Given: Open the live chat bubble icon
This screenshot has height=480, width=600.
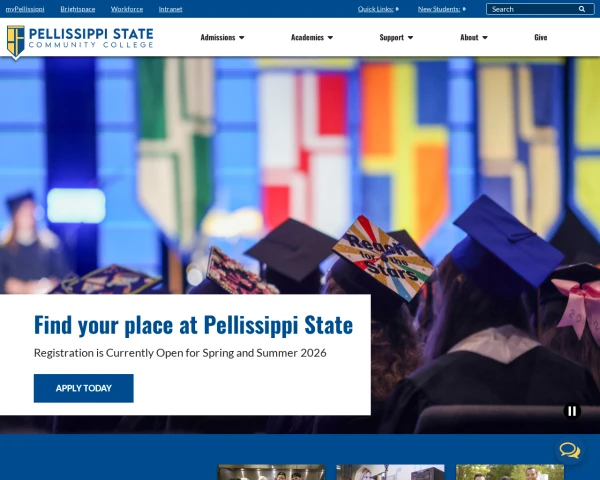Looking at the screenshot, I should pyautogui.click(x=570, y=450).
